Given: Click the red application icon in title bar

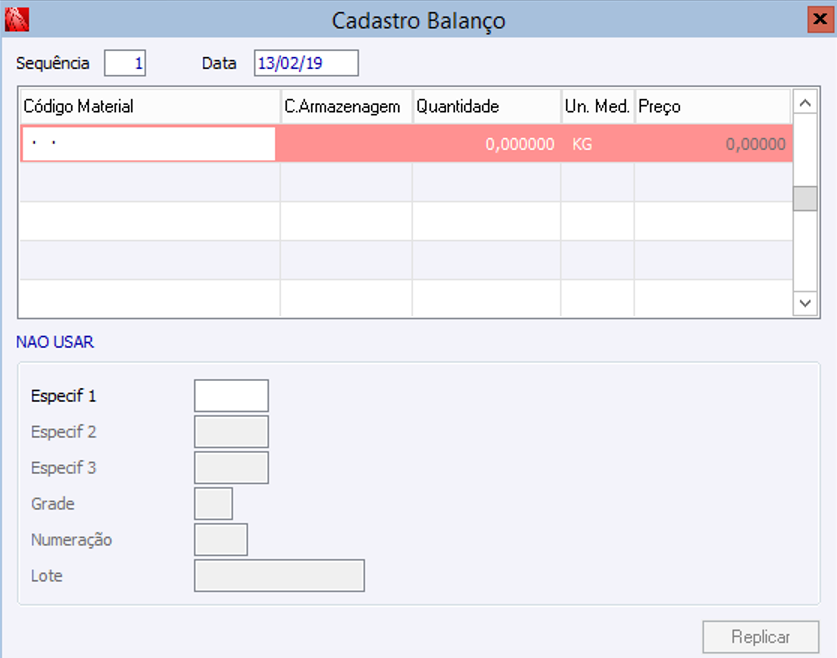Looking at the screenshot, I should 17,20.
